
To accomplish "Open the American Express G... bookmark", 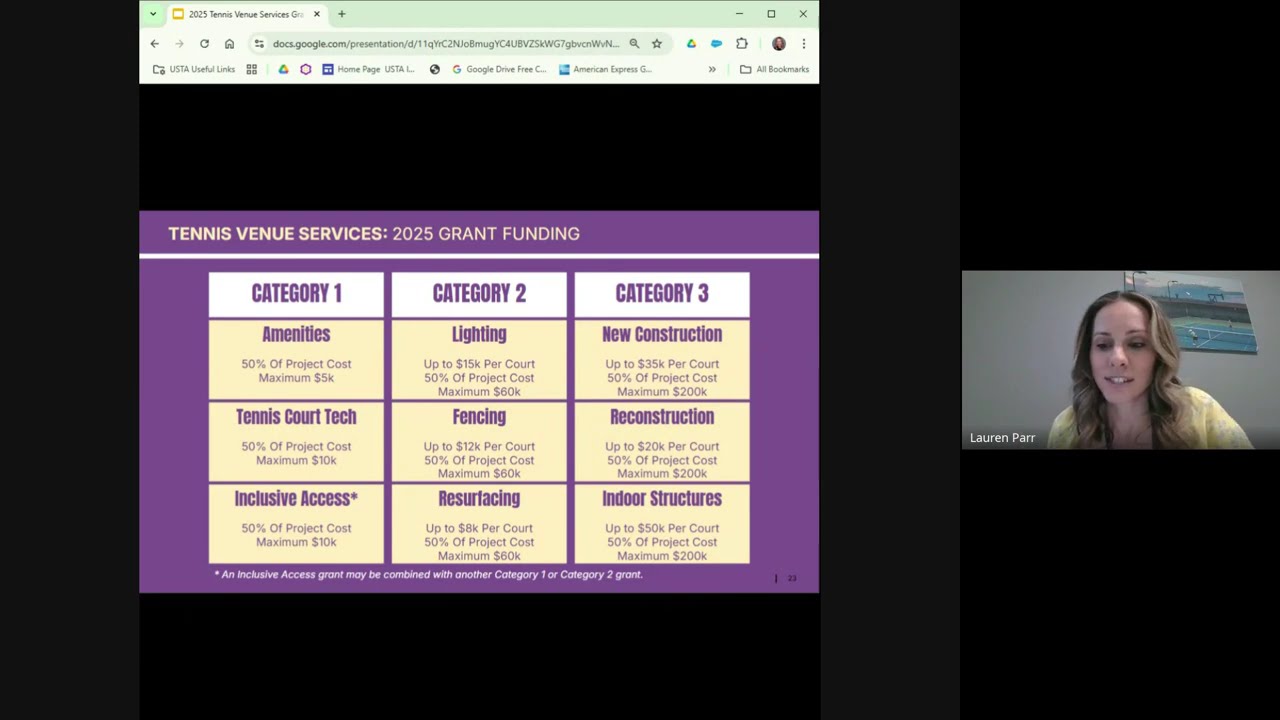I will [x=605, y=69].
